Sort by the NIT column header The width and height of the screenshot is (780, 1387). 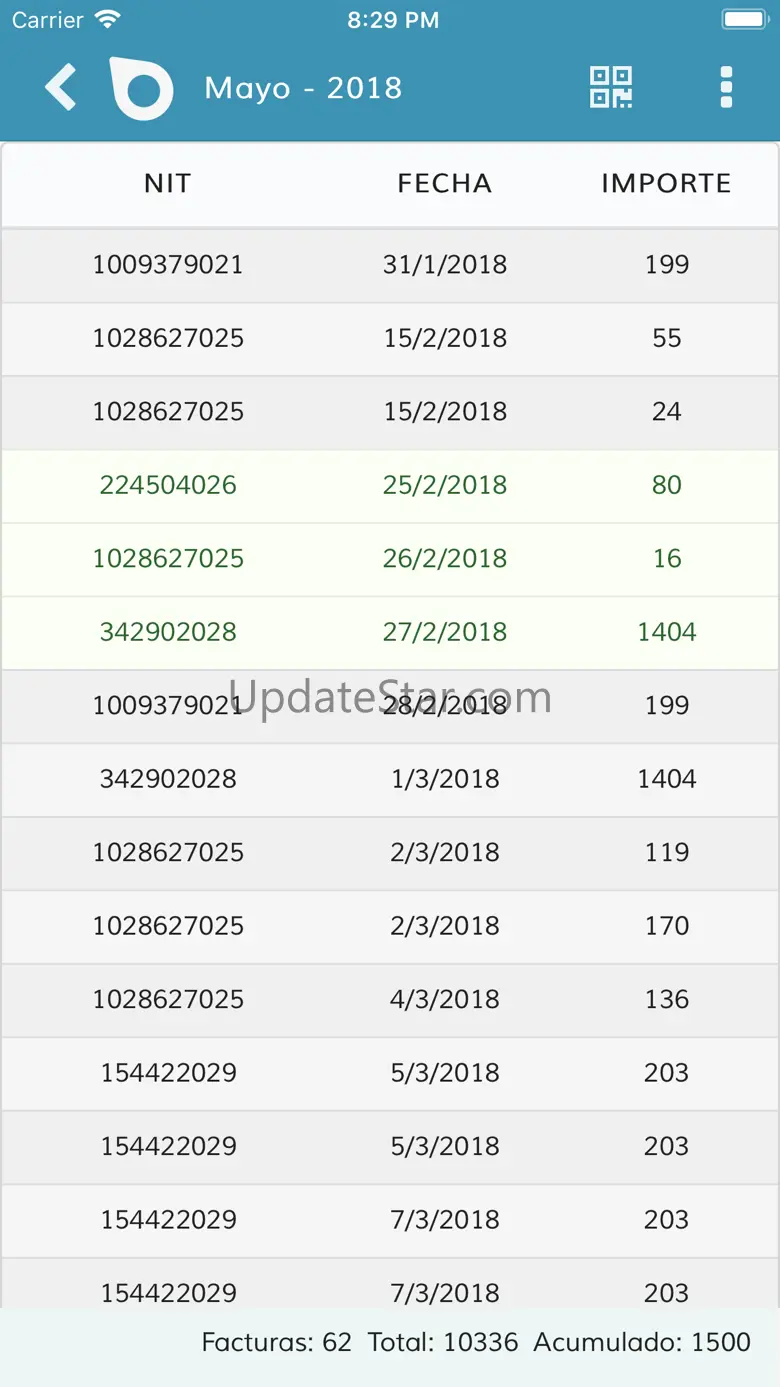click(167, 183)
